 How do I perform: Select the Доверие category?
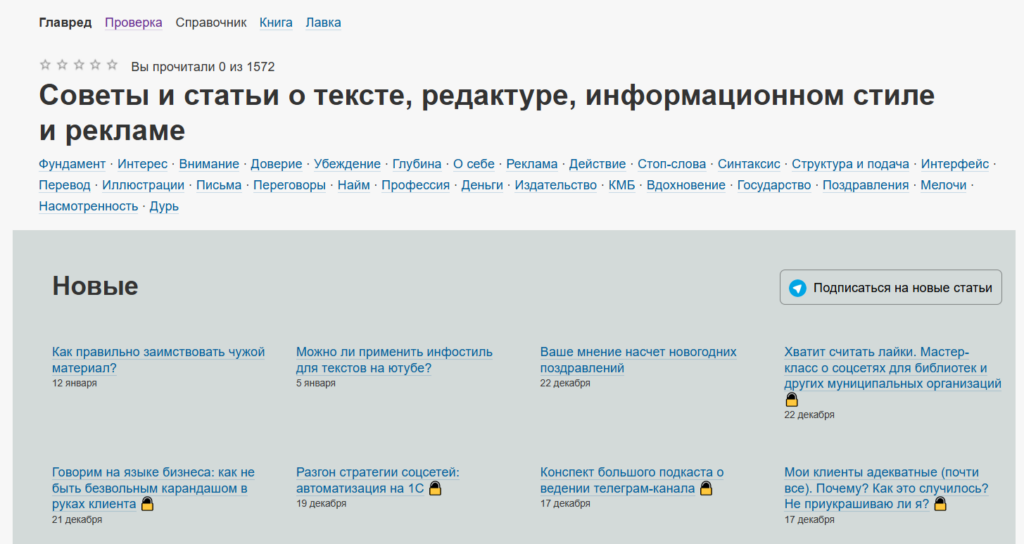point(276,164)
